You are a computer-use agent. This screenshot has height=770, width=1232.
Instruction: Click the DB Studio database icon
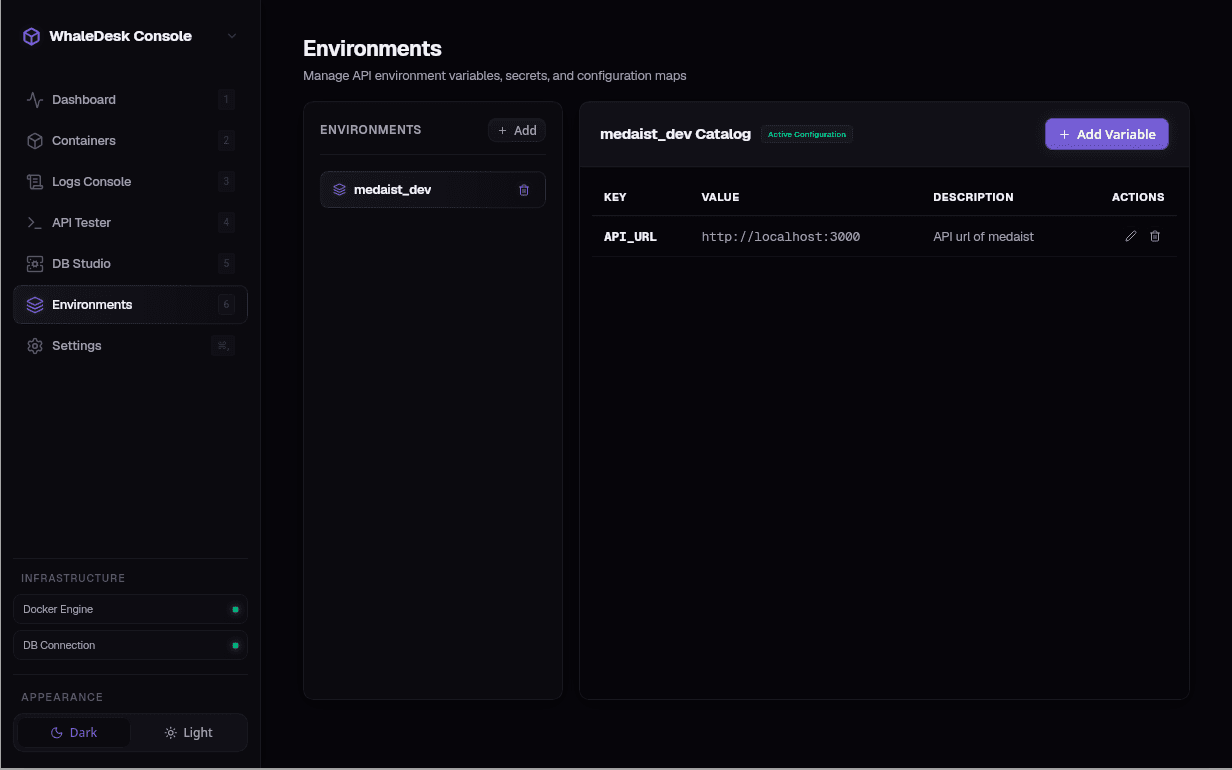click(35, 264)
